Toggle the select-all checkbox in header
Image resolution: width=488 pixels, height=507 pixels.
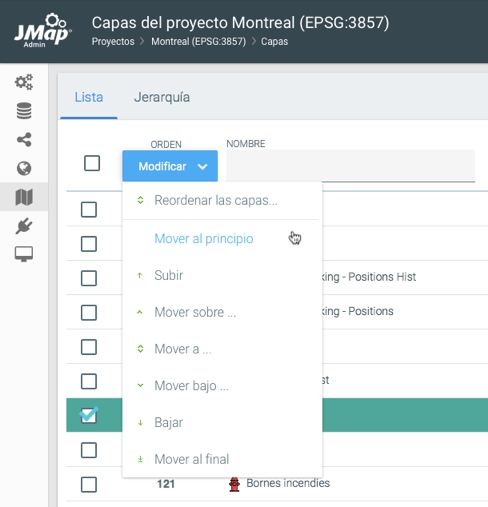[x=92, y=163]
